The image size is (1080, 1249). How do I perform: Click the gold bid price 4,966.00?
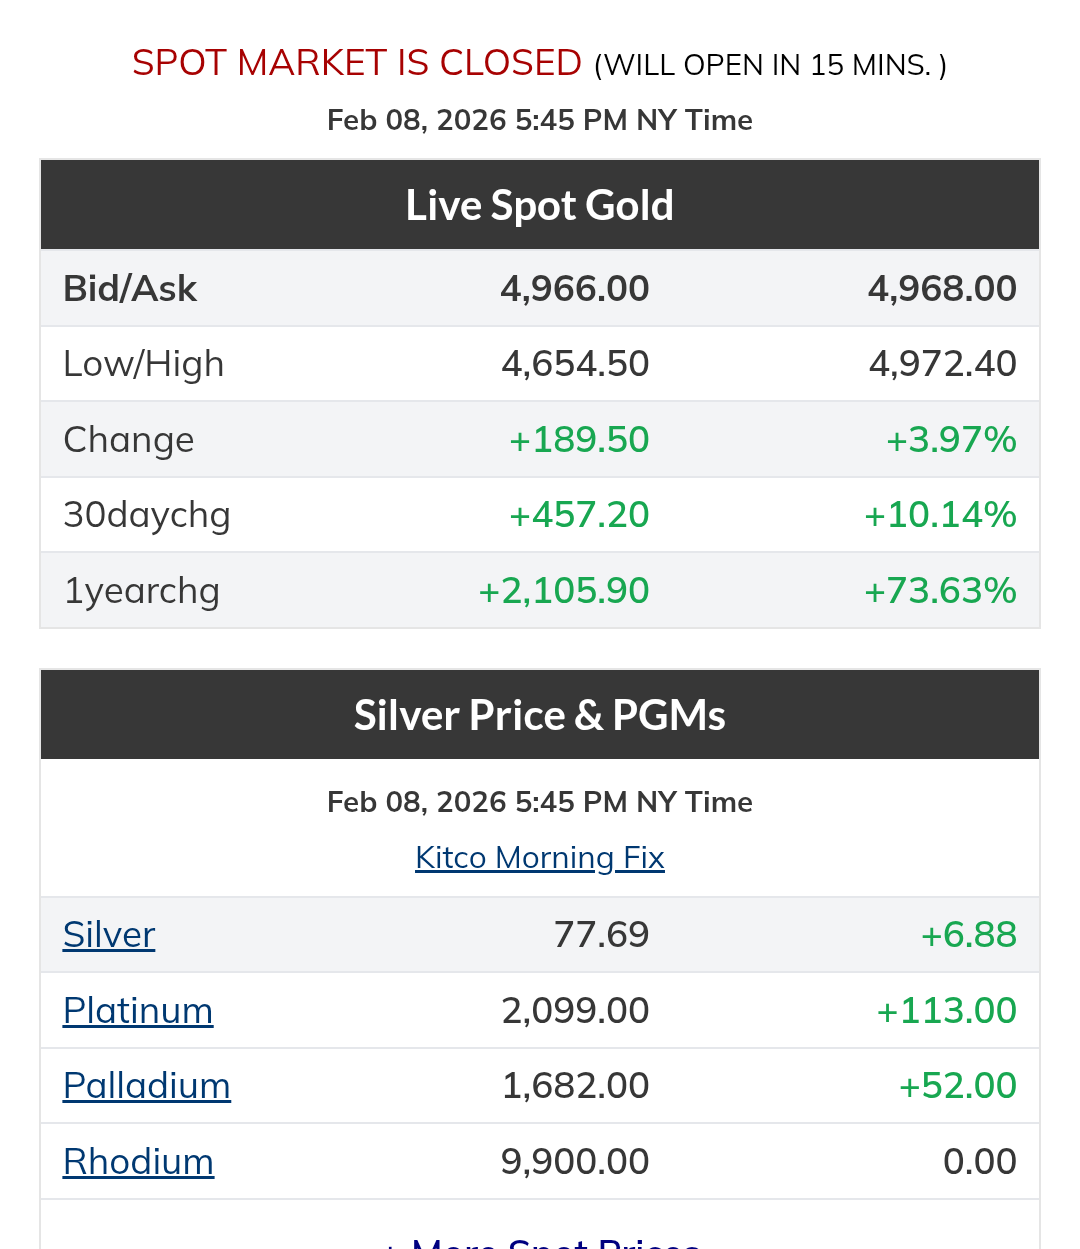[x=575, y=289]
